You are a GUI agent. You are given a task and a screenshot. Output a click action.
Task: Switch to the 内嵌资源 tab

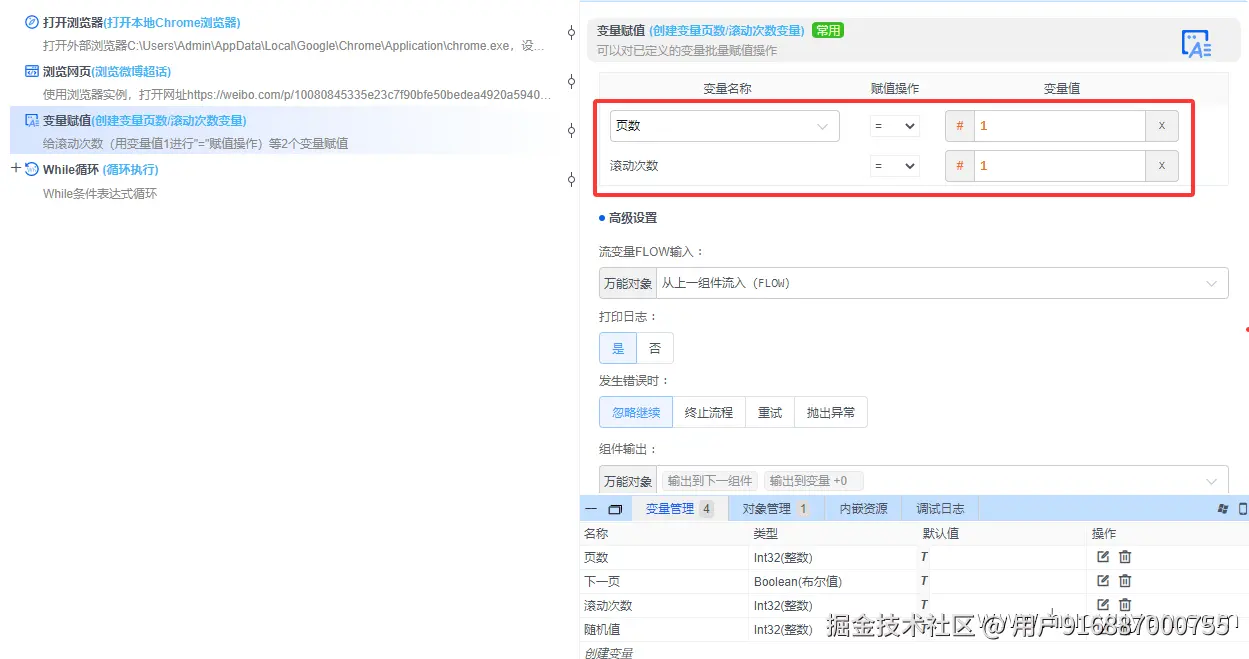pos(863,509)
